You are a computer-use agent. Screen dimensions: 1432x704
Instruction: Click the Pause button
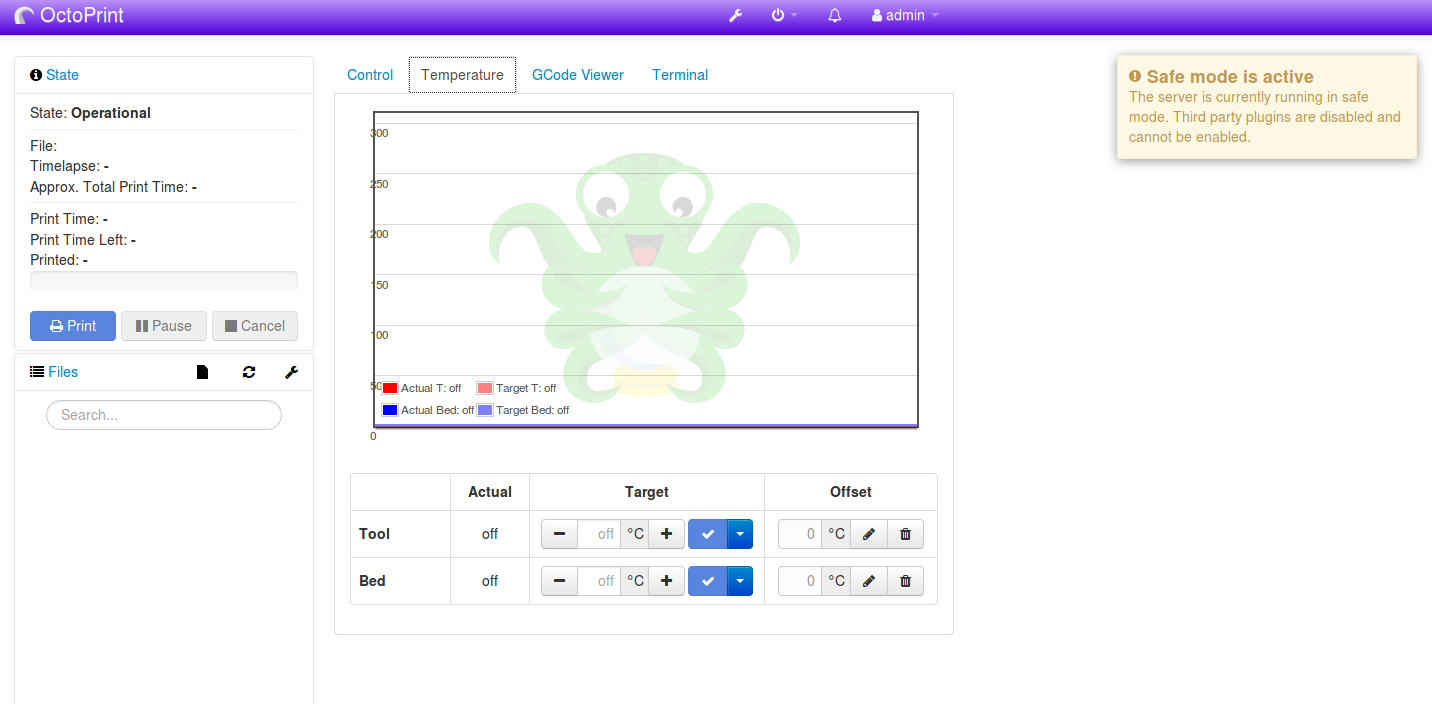pos(164,326)
